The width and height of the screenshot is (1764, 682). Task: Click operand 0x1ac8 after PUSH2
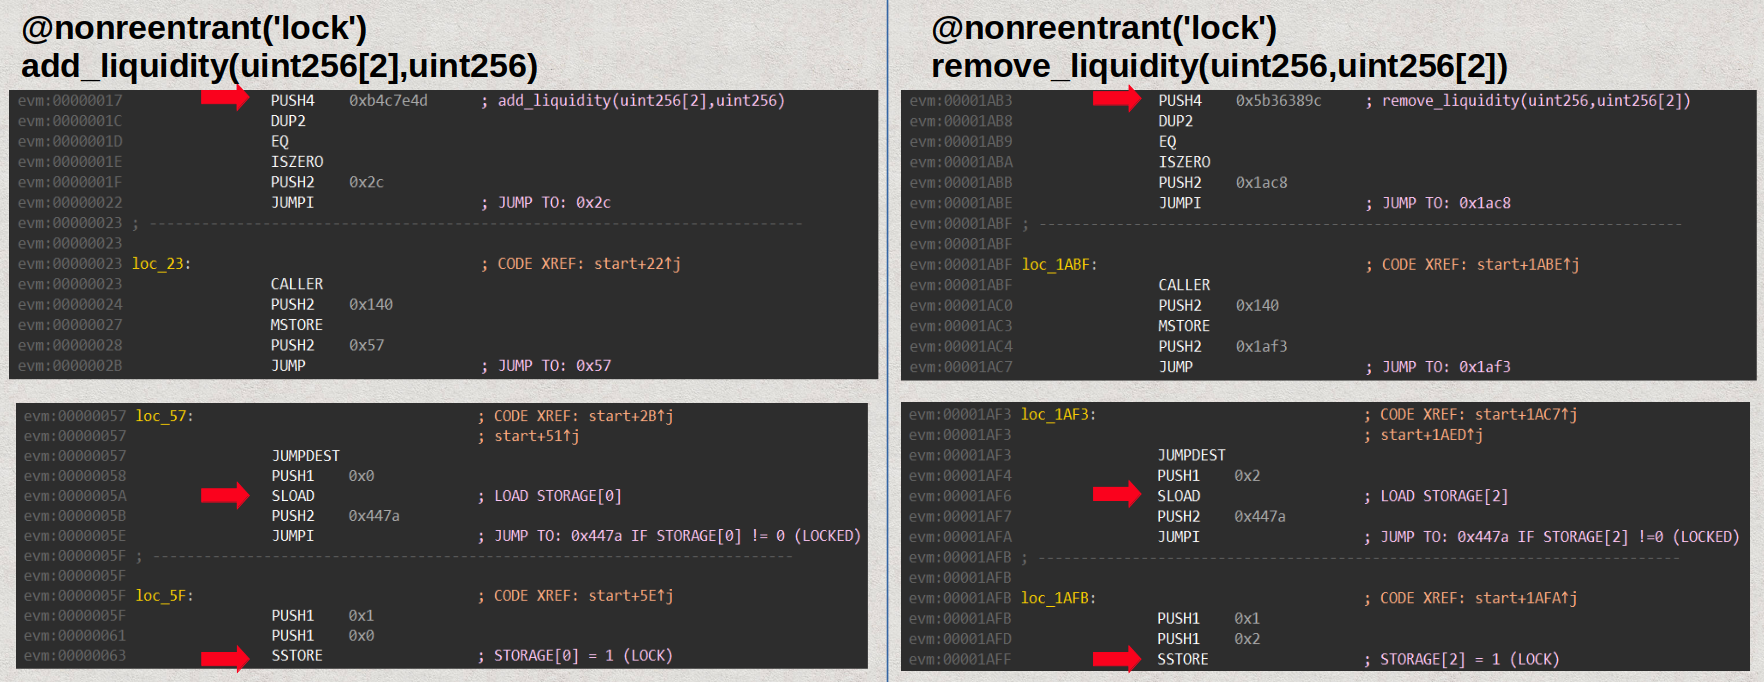click(x=1262, y=183)
